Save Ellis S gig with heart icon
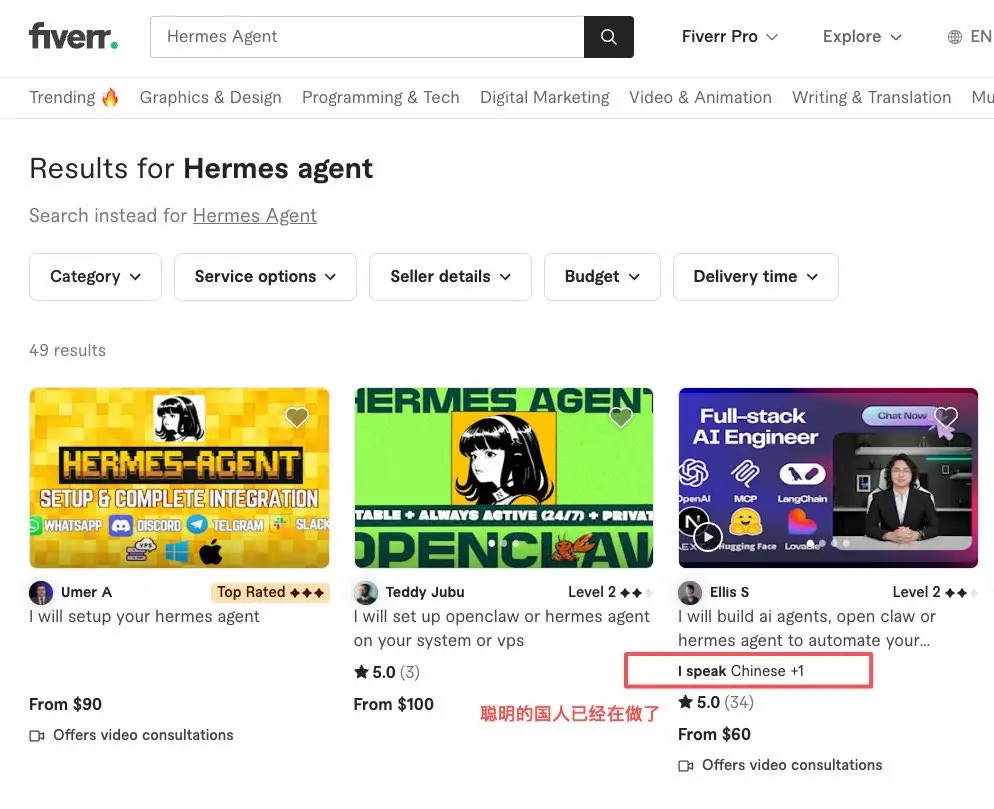 (x=946, y=417)
